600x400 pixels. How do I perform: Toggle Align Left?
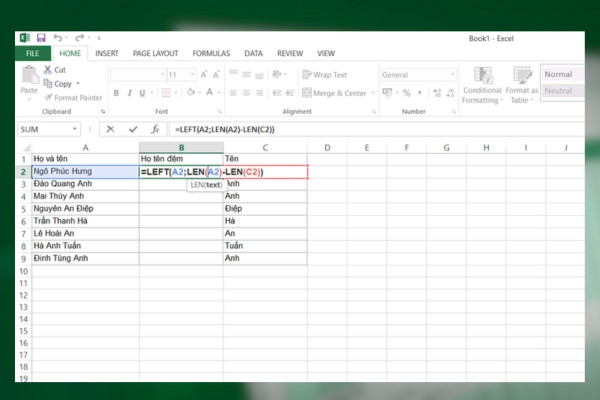click(x=234, y=93)
